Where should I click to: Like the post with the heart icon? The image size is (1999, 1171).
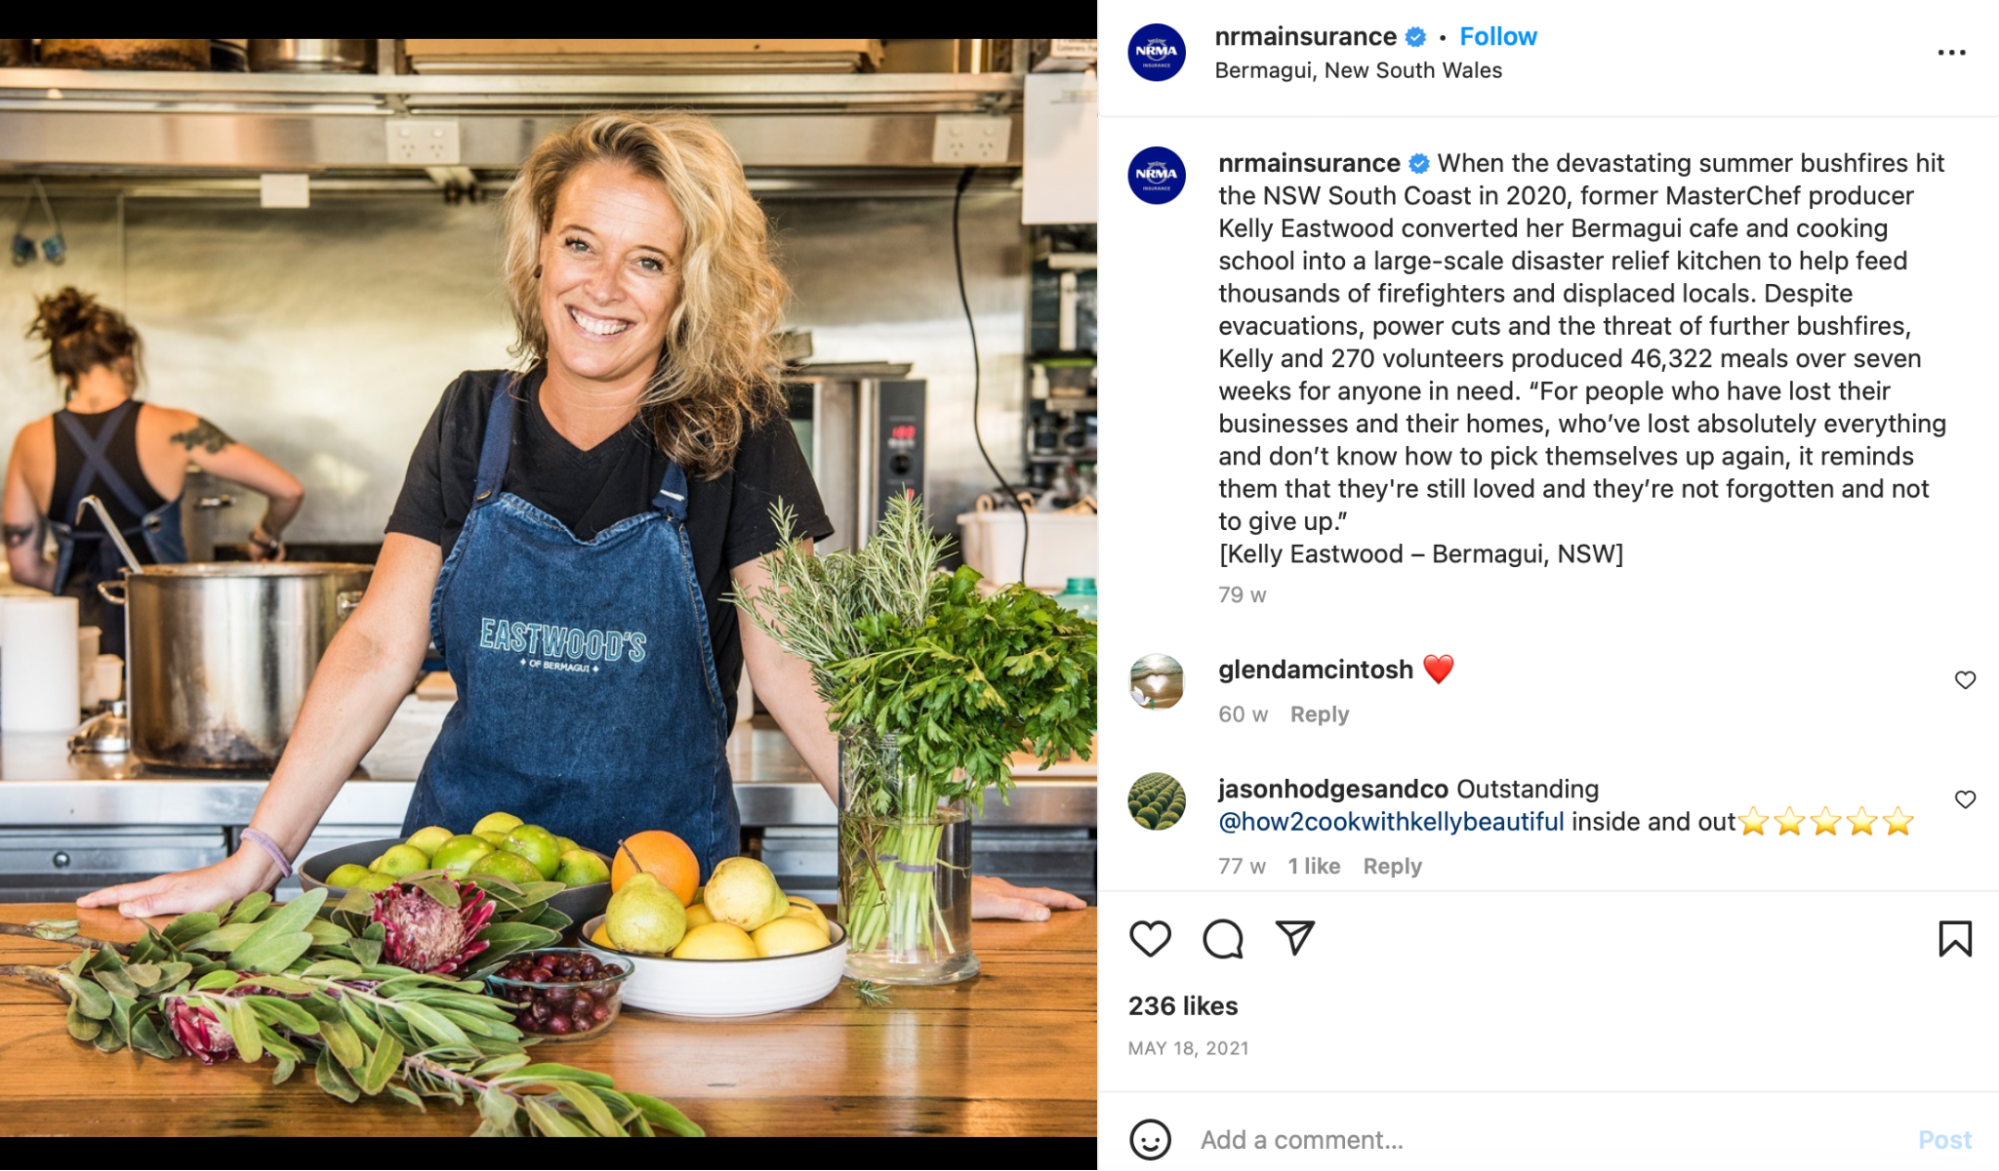coord(1150,939)
